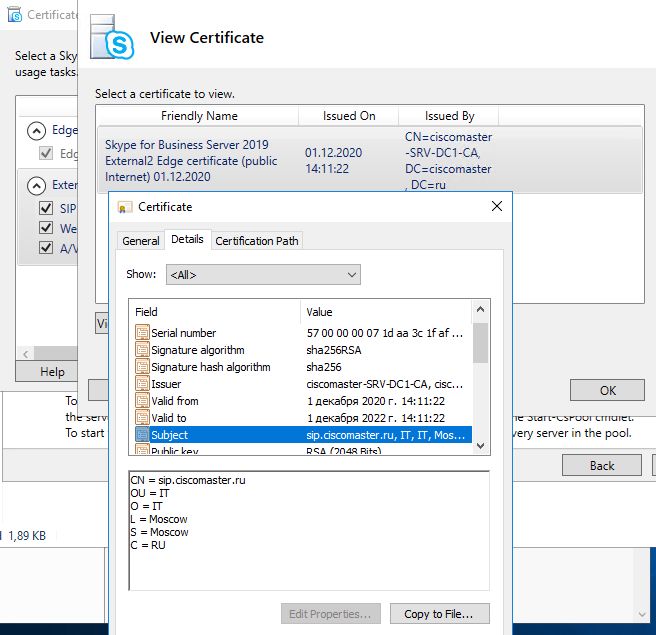Close the Certificate dialog
Image resolution: width=656 pixels, height=635 pixels.
497,206
